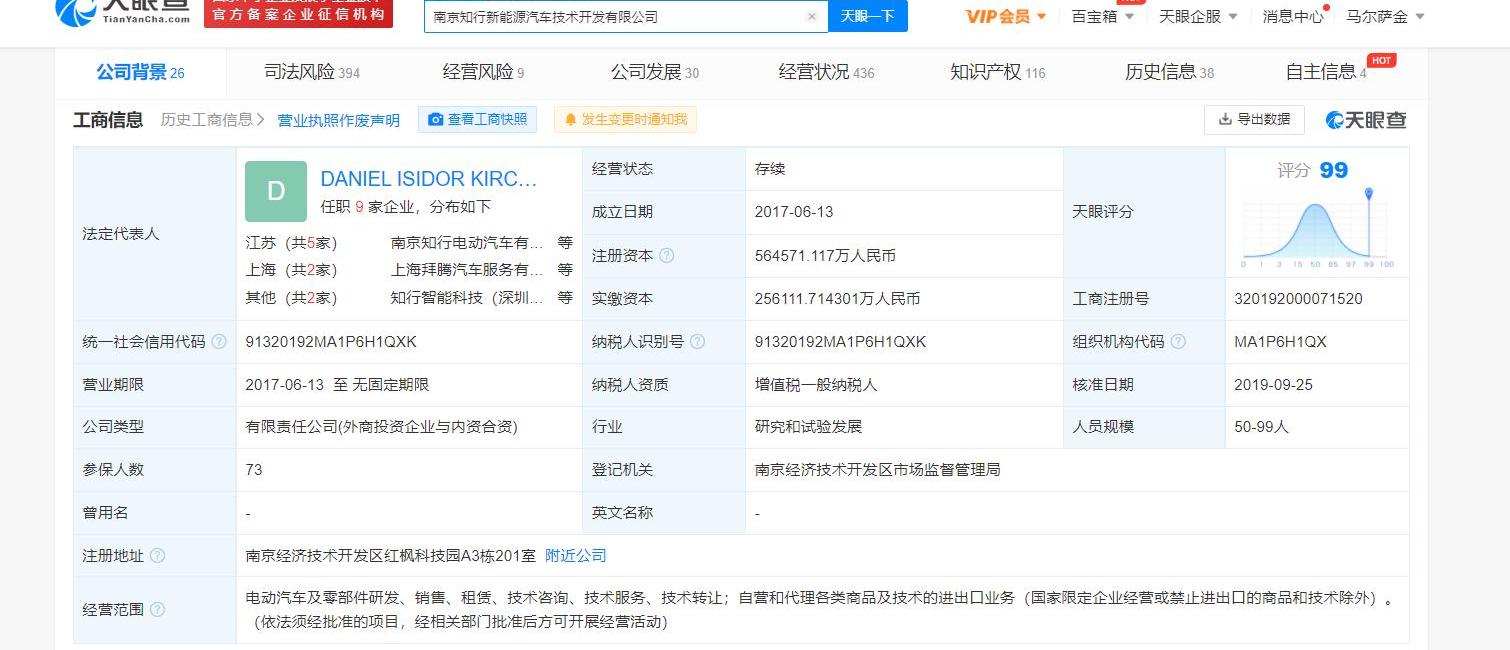
Task: Open 上海拜腾汽车服务有... company link
Action: [x=467, y=270]
